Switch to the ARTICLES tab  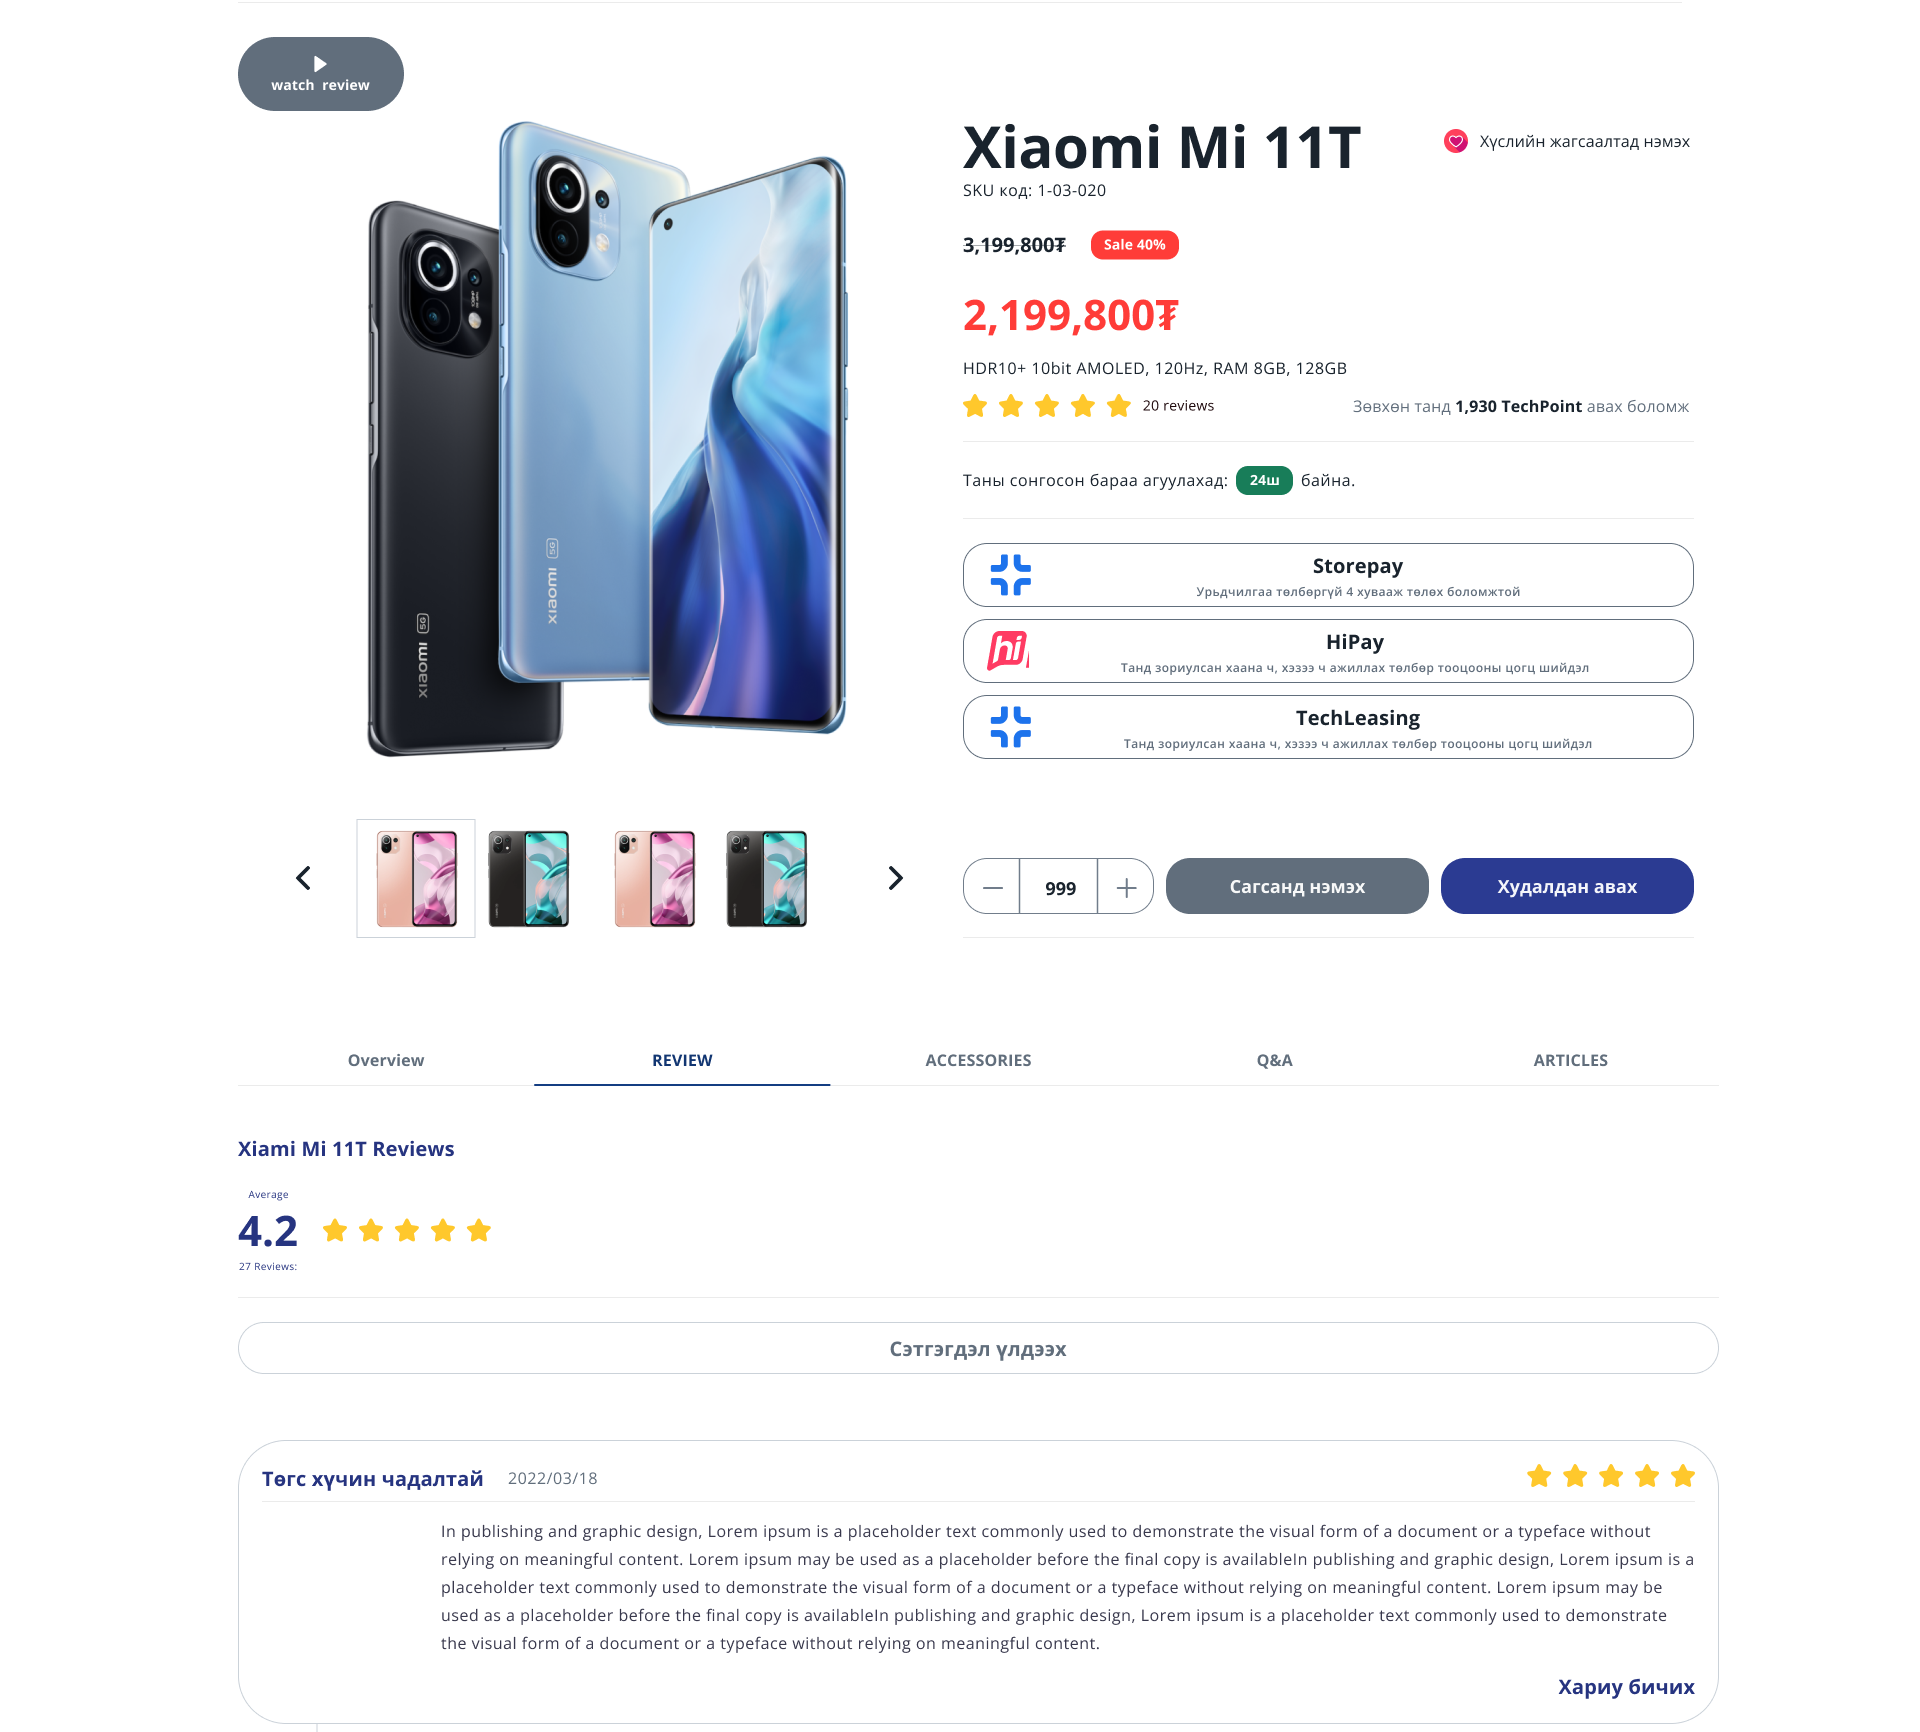[x=1570, y=1060]
